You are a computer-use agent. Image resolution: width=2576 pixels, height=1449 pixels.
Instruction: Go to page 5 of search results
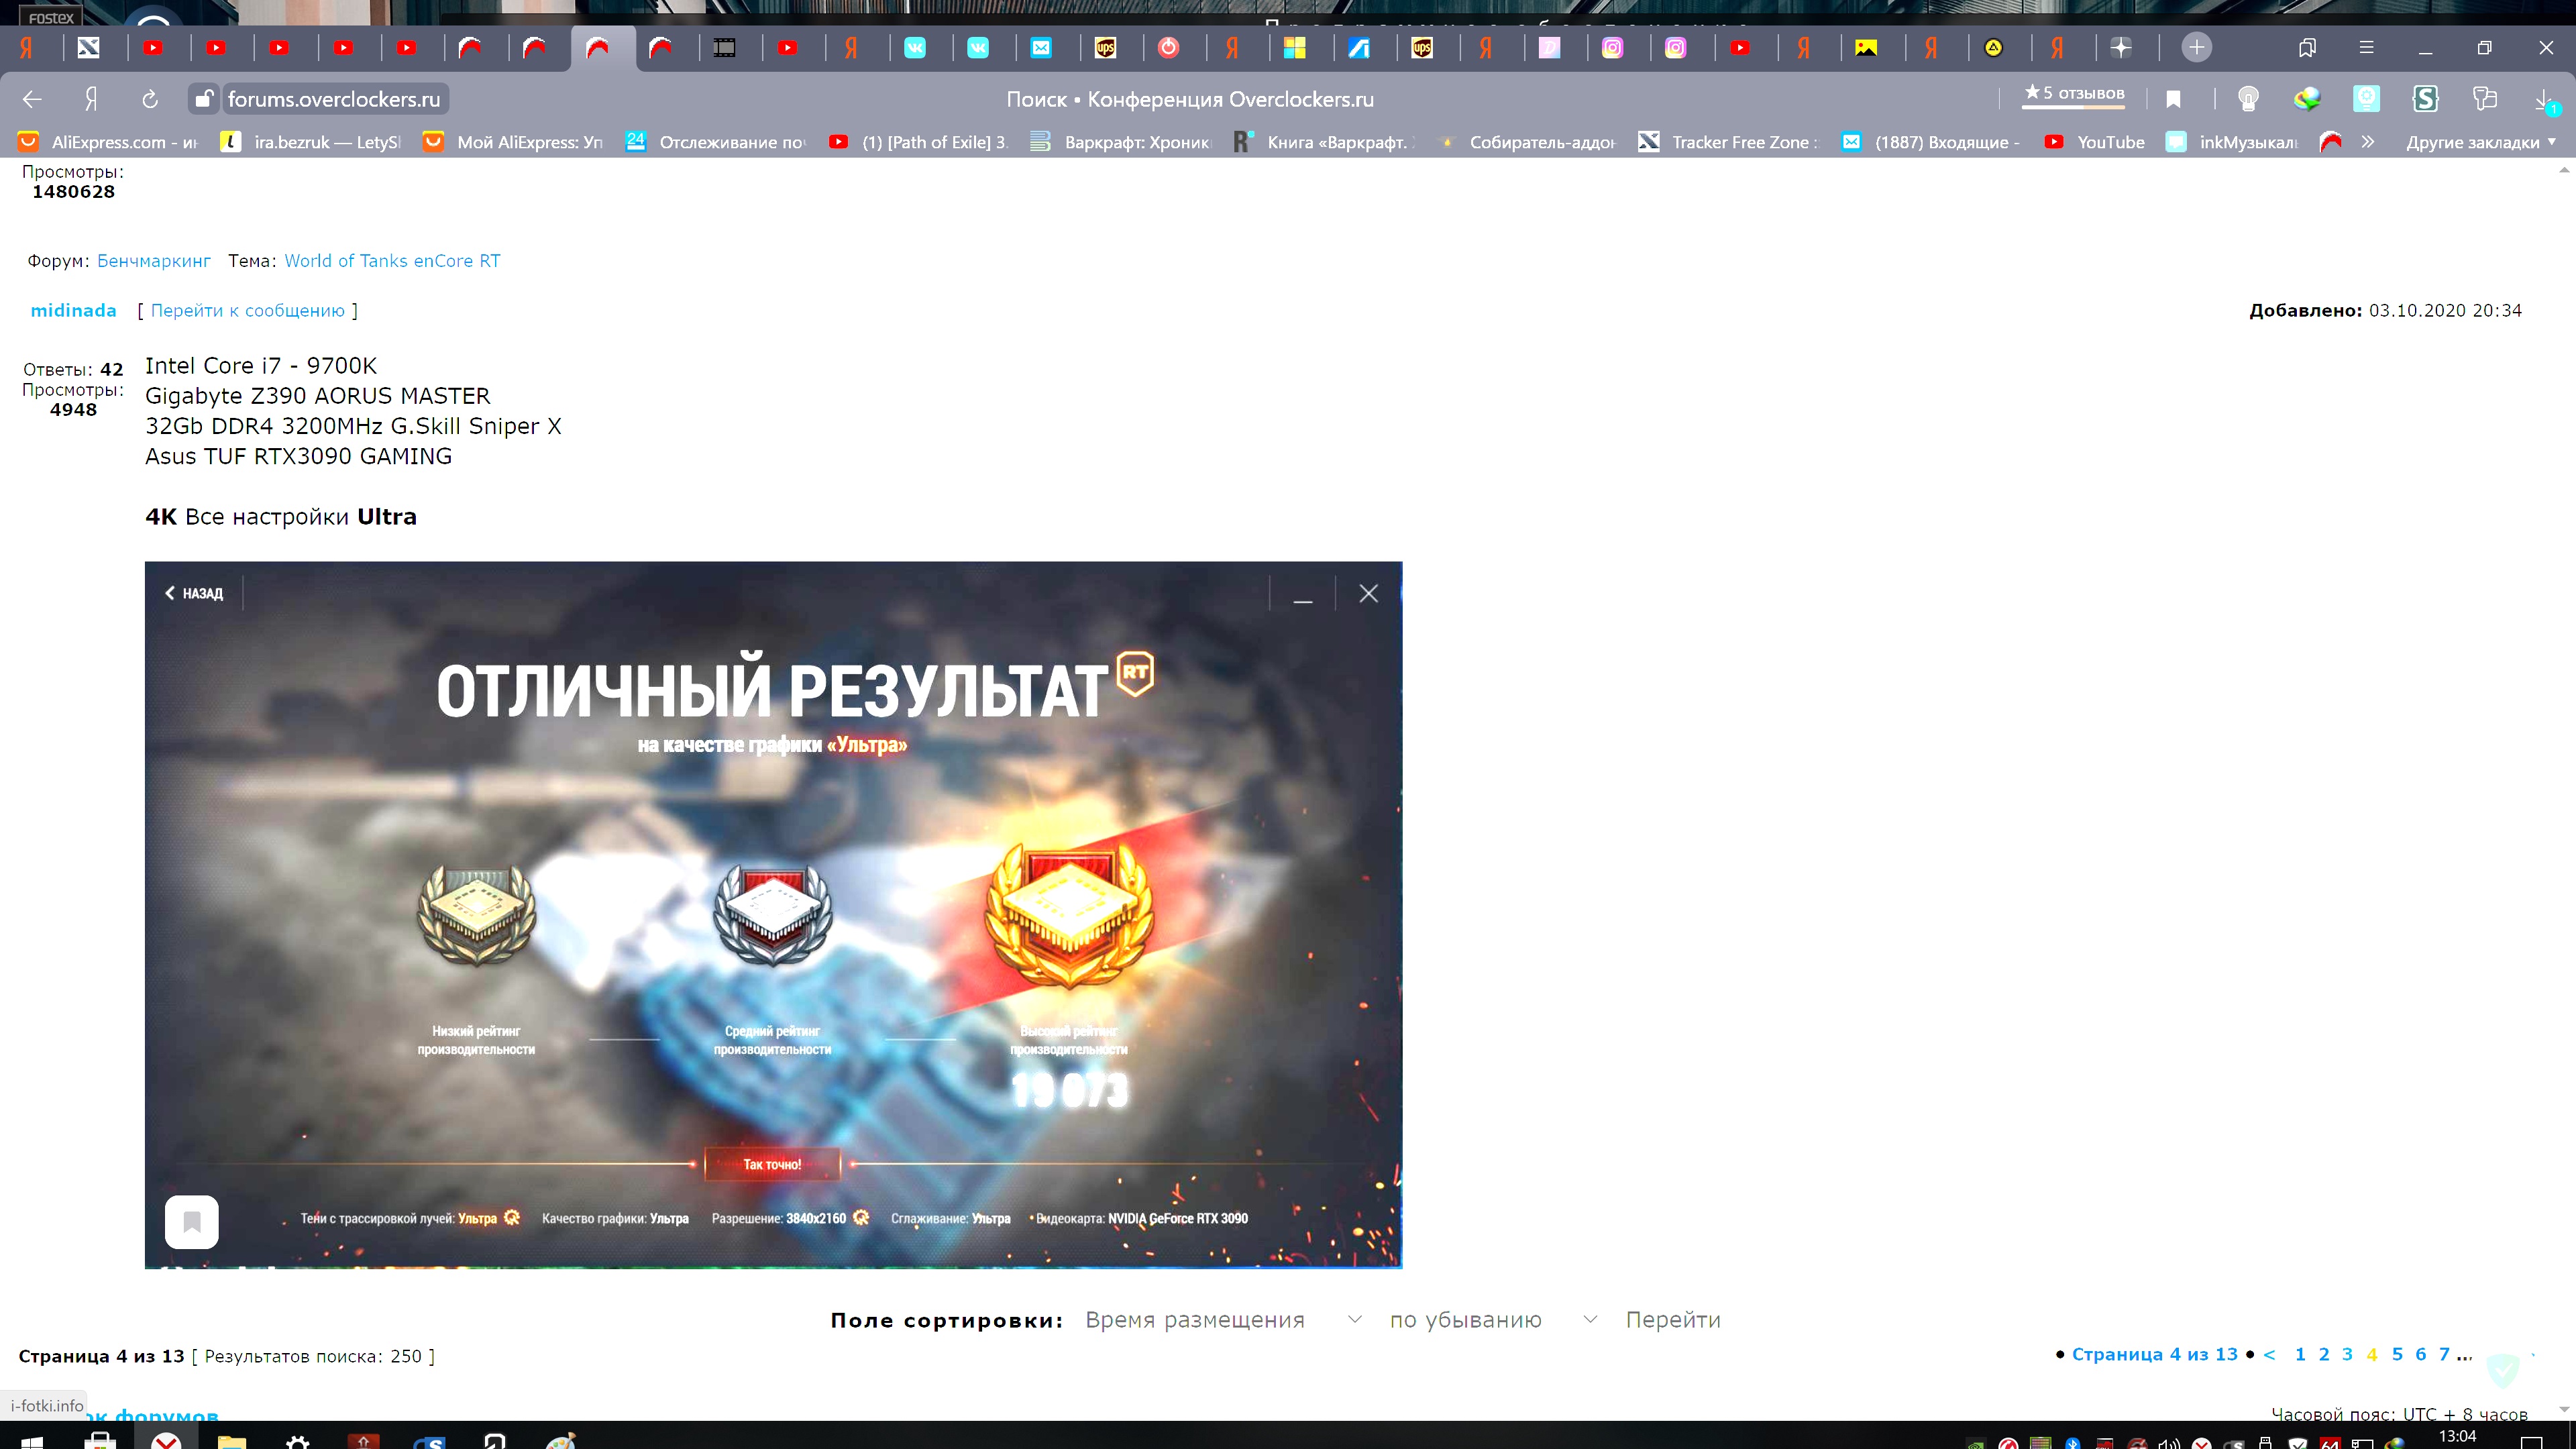click(x=2397, y=1354)
